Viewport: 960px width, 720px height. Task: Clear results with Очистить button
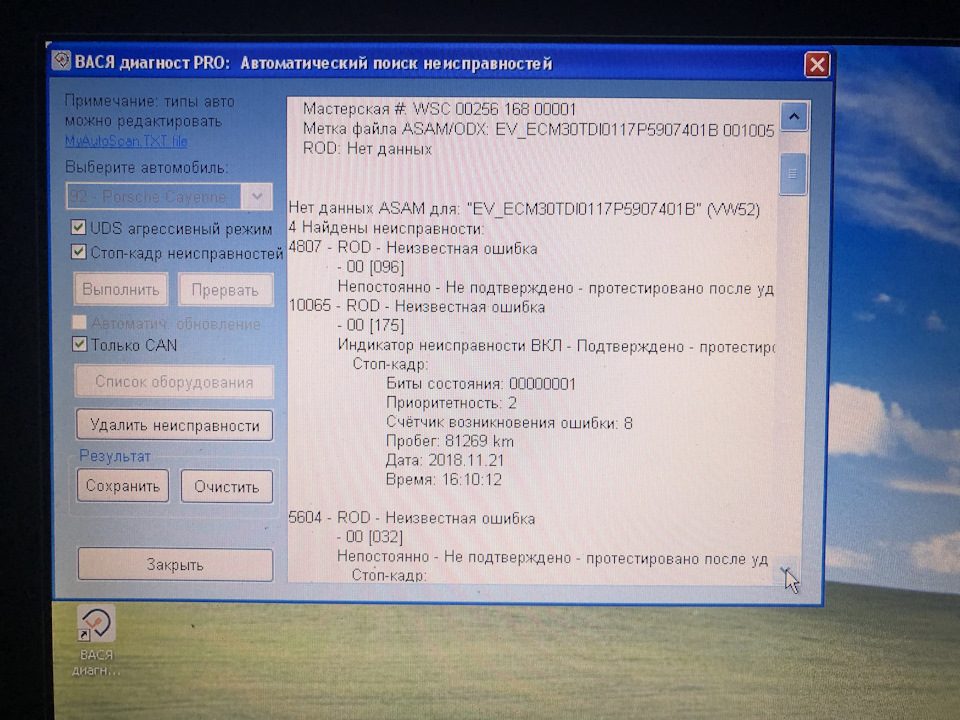click(227, 487)
